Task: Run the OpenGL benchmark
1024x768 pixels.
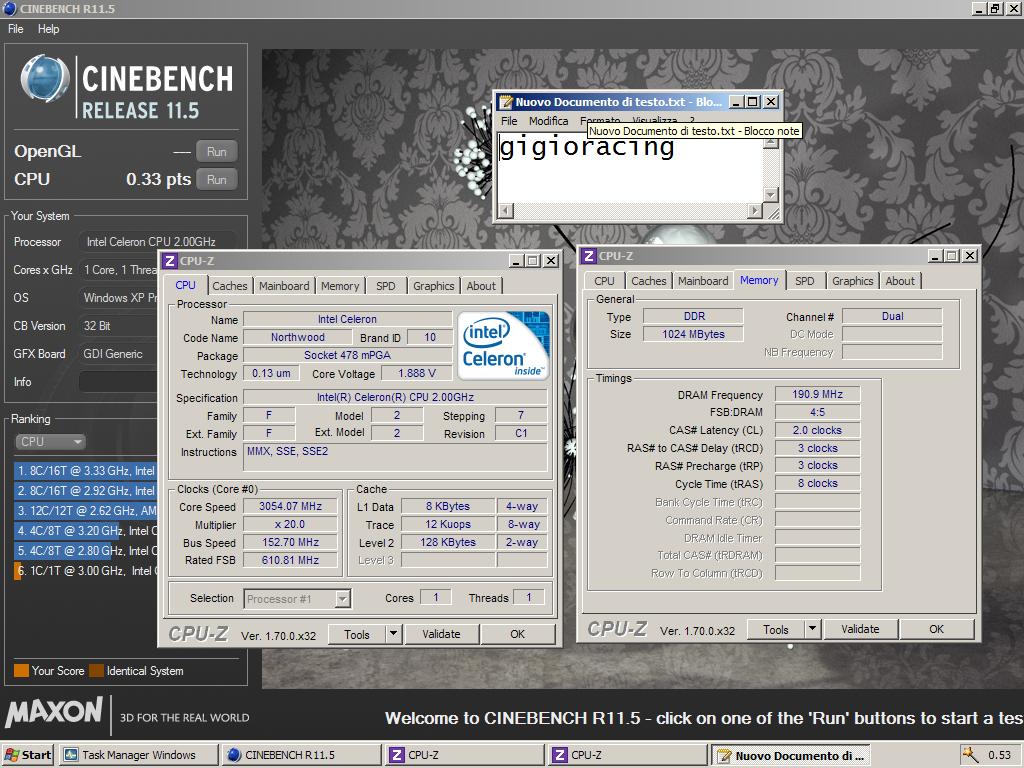Action: (x=217, y=152)
